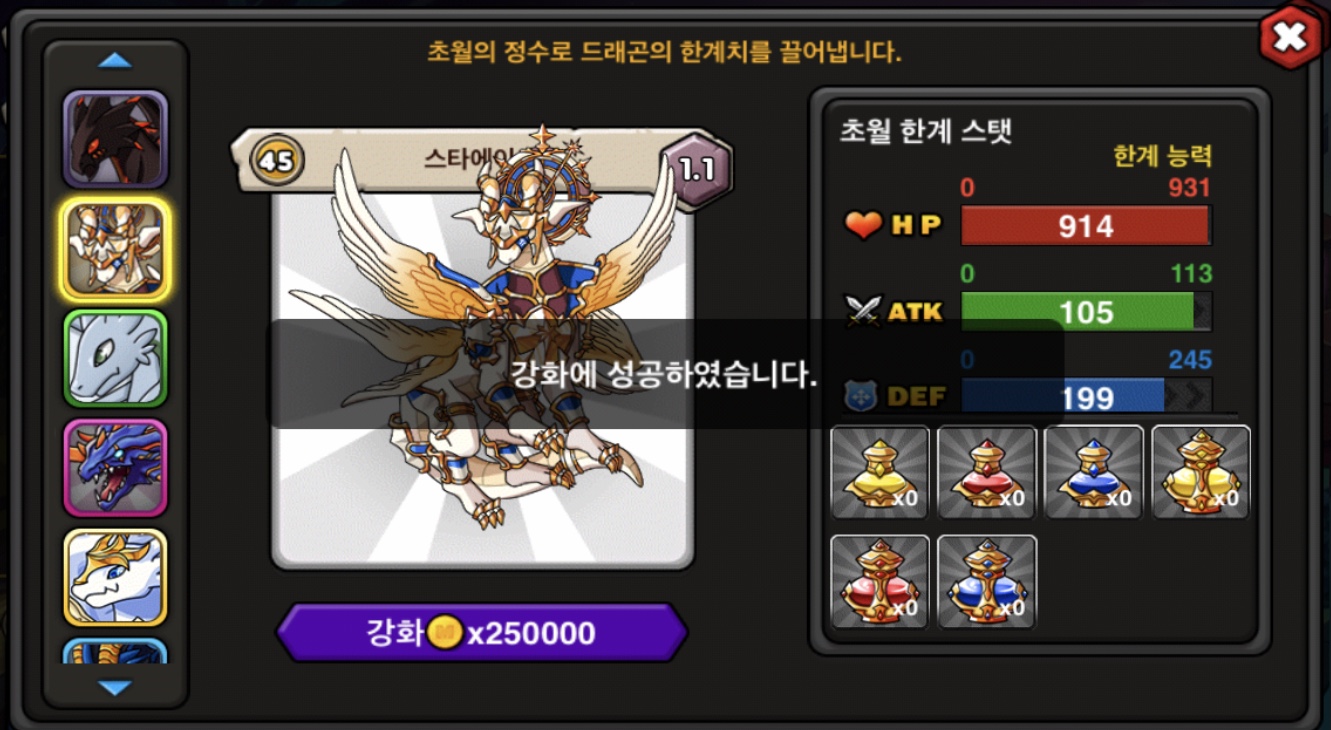Viewport: 1331px width, 730px height.
Task: Select the small yellow essence potion
Action: 880,472
